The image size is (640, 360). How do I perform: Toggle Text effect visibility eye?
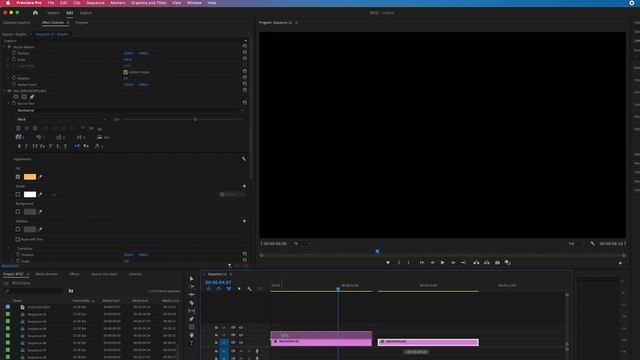point(9,91)
